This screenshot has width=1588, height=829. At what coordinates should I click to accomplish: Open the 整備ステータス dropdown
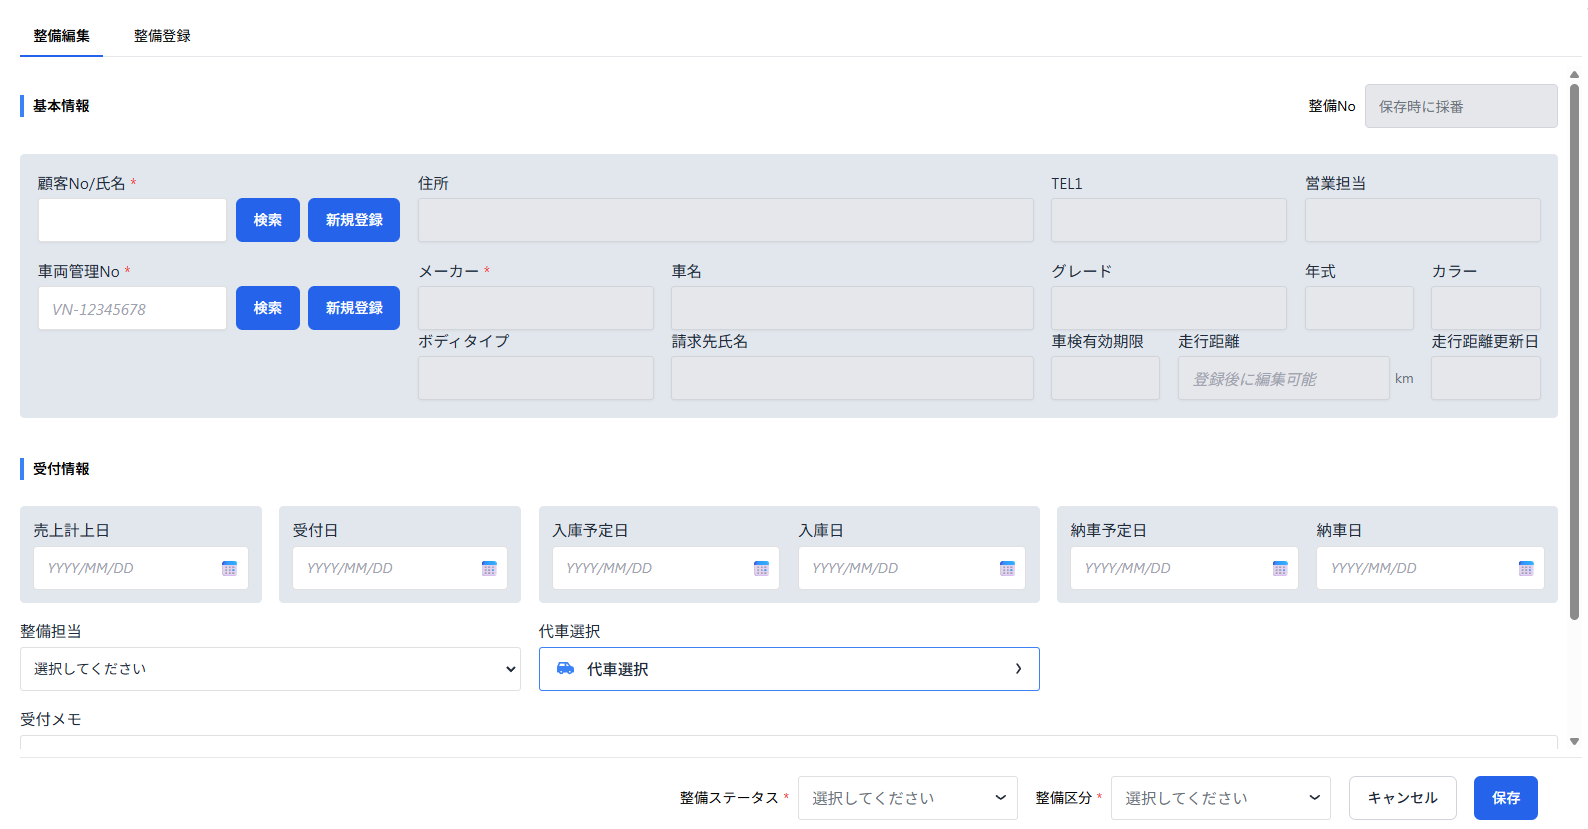point(907,798)
